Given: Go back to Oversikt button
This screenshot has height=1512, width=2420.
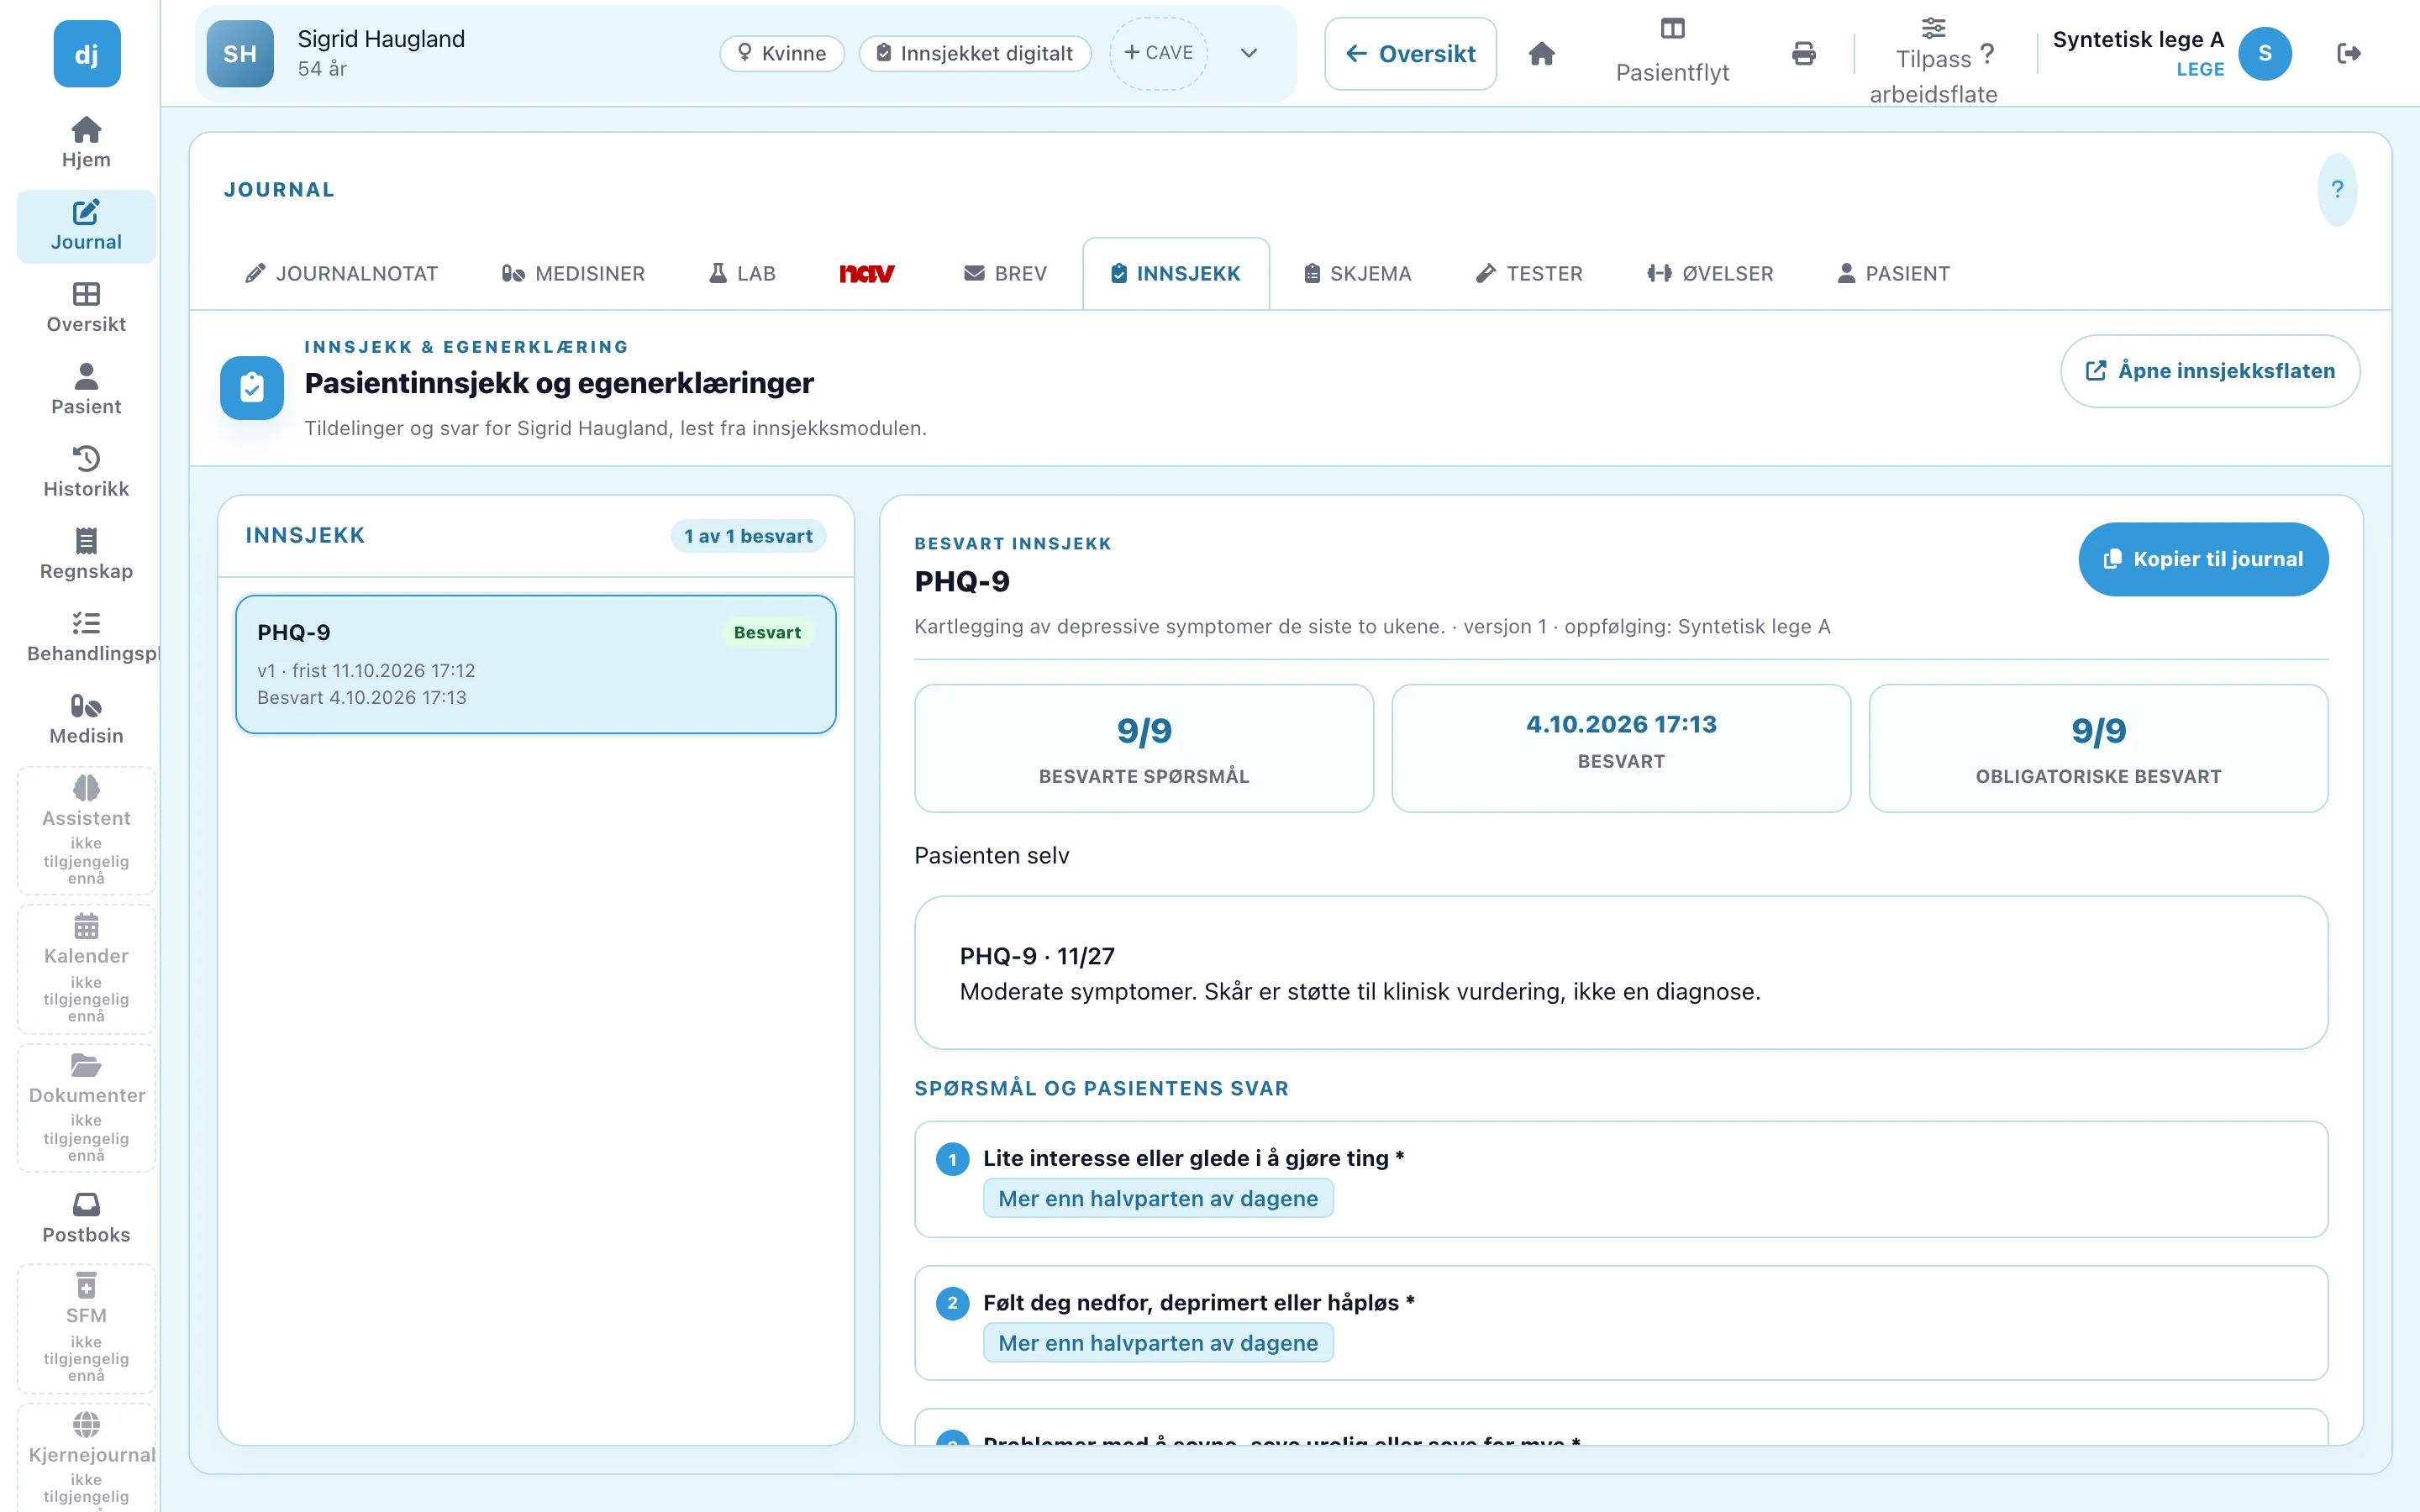Looking at the screenshot, I should click(x=1410, y=54).
